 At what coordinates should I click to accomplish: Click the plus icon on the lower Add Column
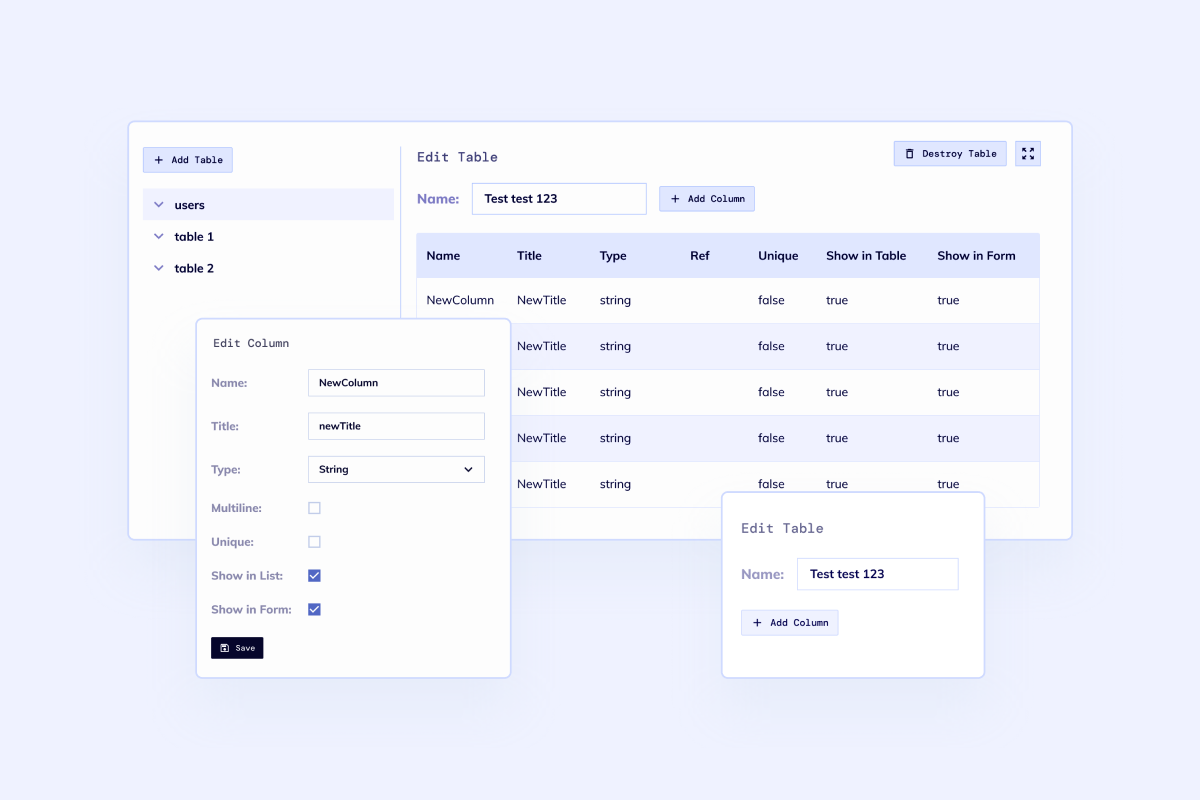point(756,622)
